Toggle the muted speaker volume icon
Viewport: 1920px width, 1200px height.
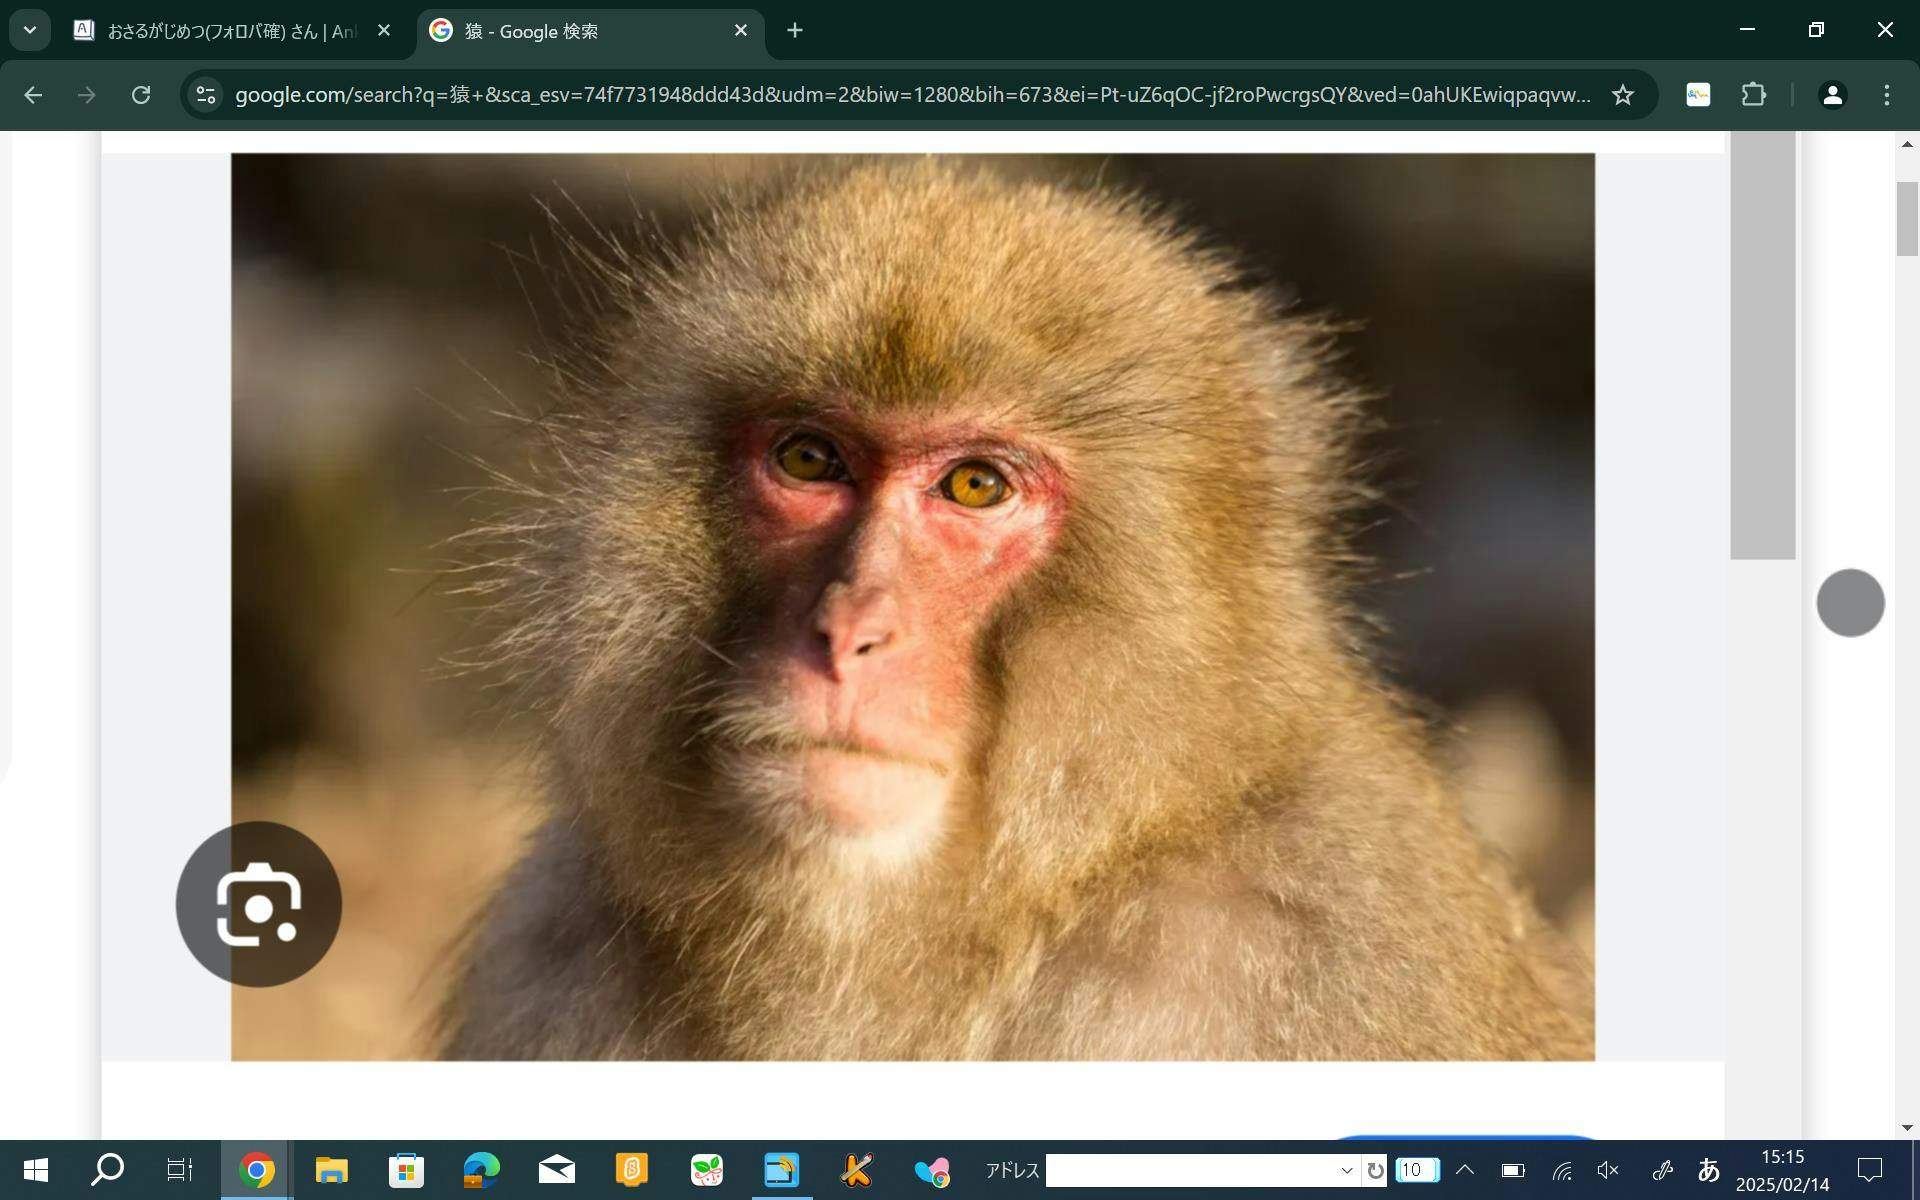click(1608, 1170)
